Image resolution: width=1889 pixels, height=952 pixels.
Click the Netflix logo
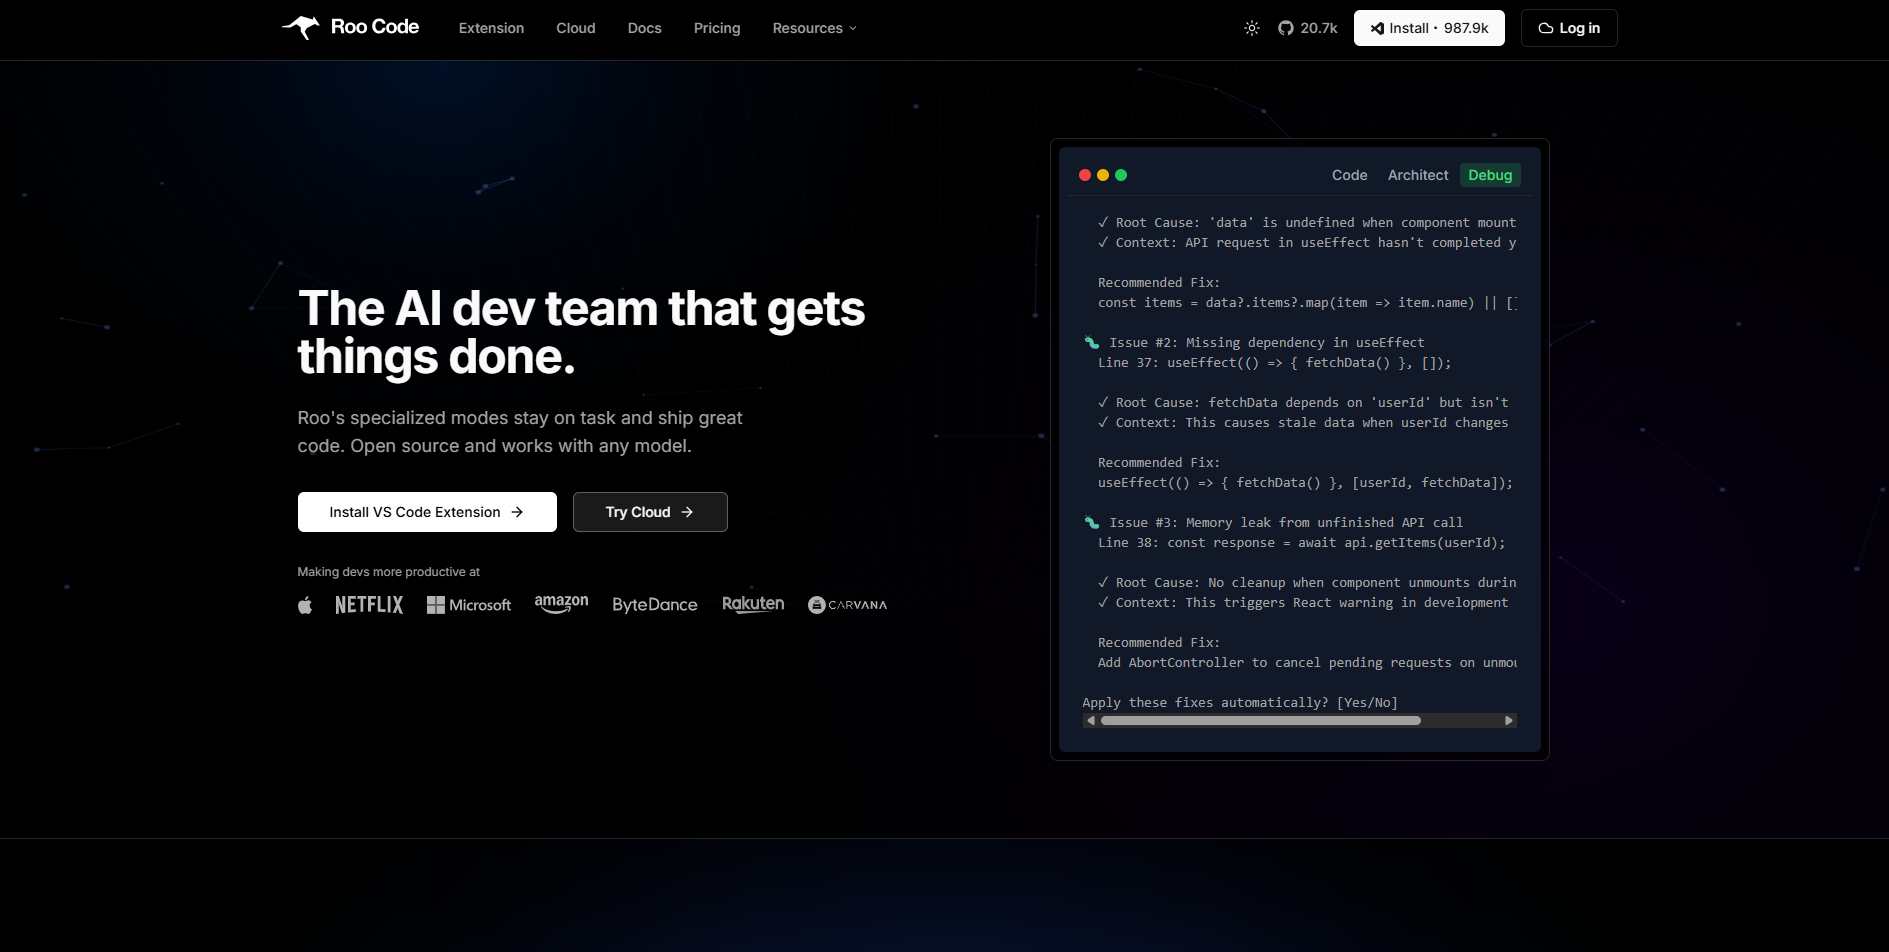(x=369, y=605)
